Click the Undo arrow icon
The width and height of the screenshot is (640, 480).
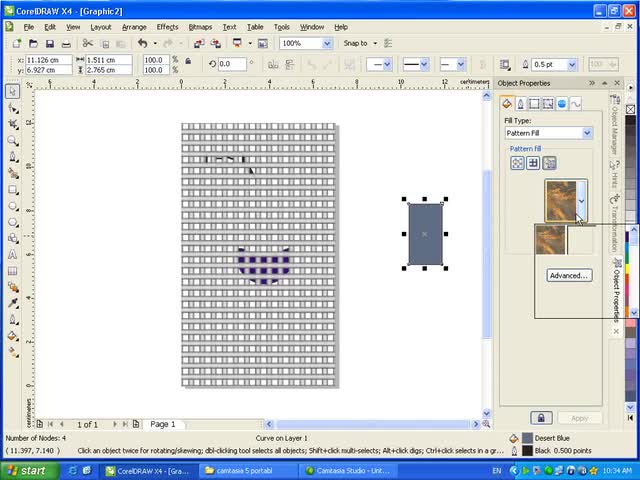tap(142, 44)
